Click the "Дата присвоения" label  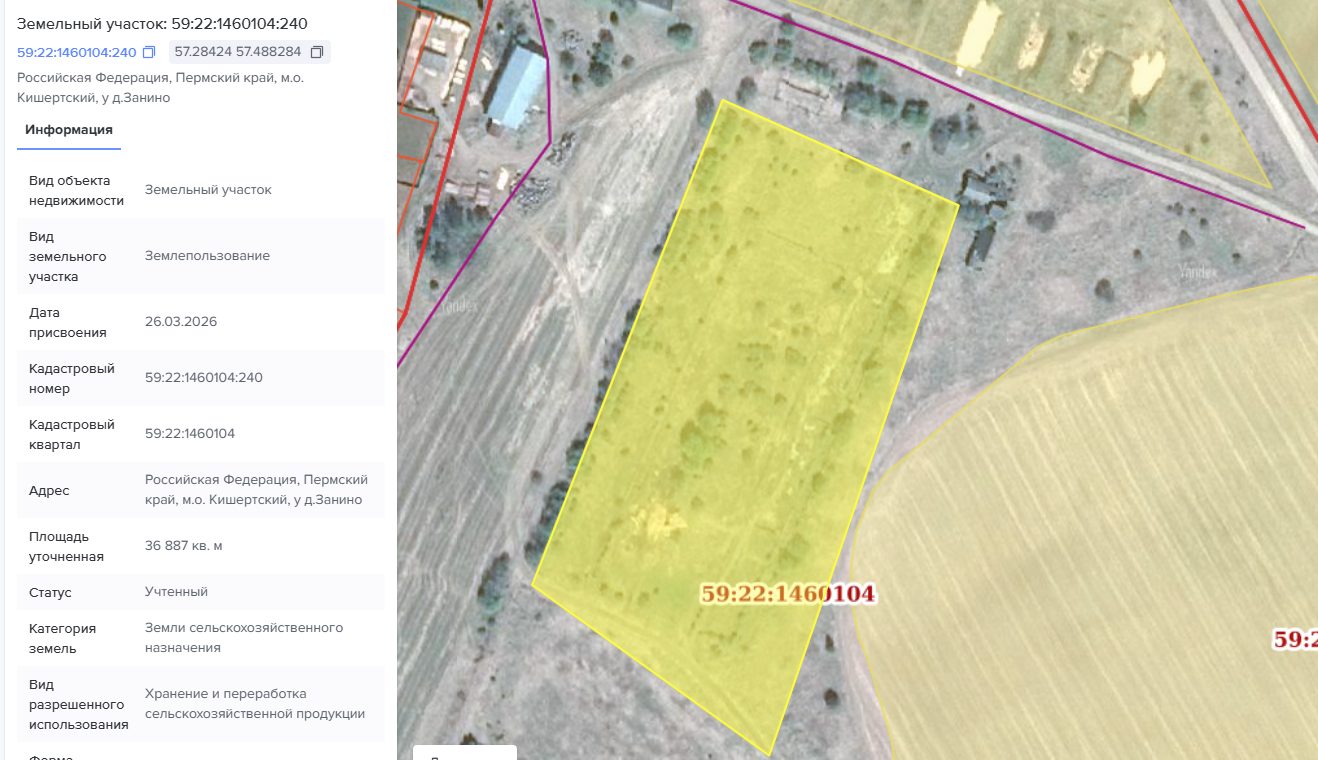click(x=68, y=322)
